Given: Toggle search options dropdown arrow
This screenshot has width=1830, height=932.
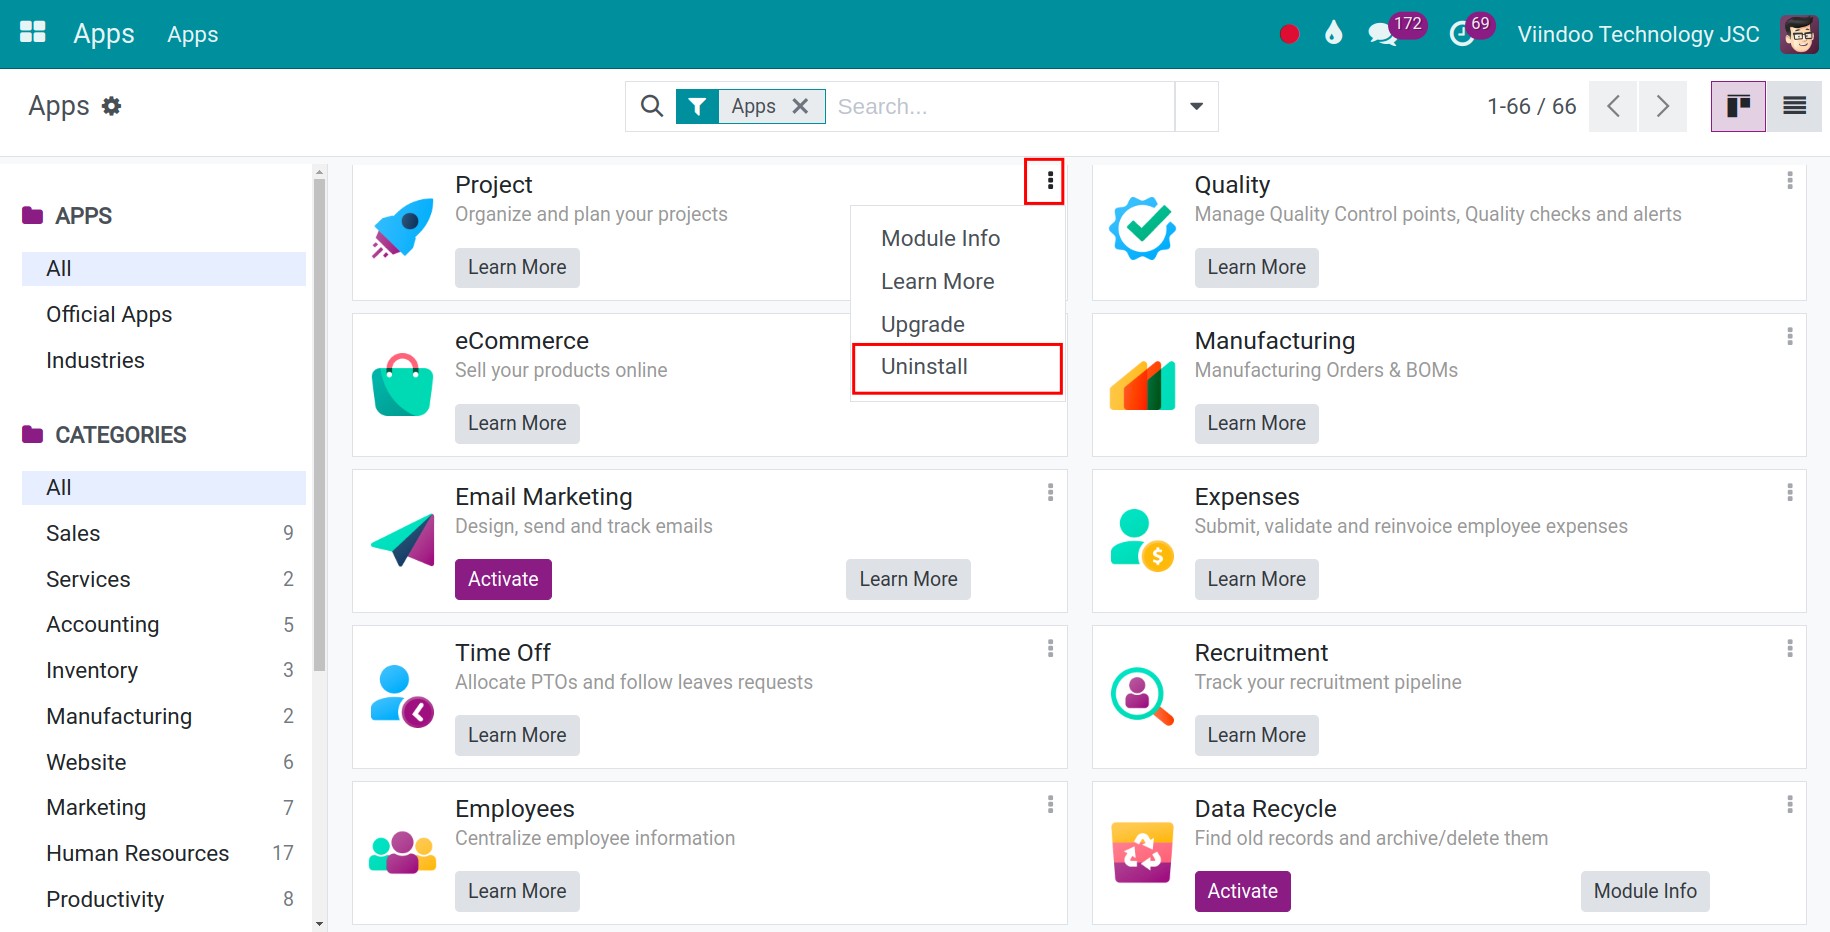Looking at the screenshot, I should (x=1196, y=106).
